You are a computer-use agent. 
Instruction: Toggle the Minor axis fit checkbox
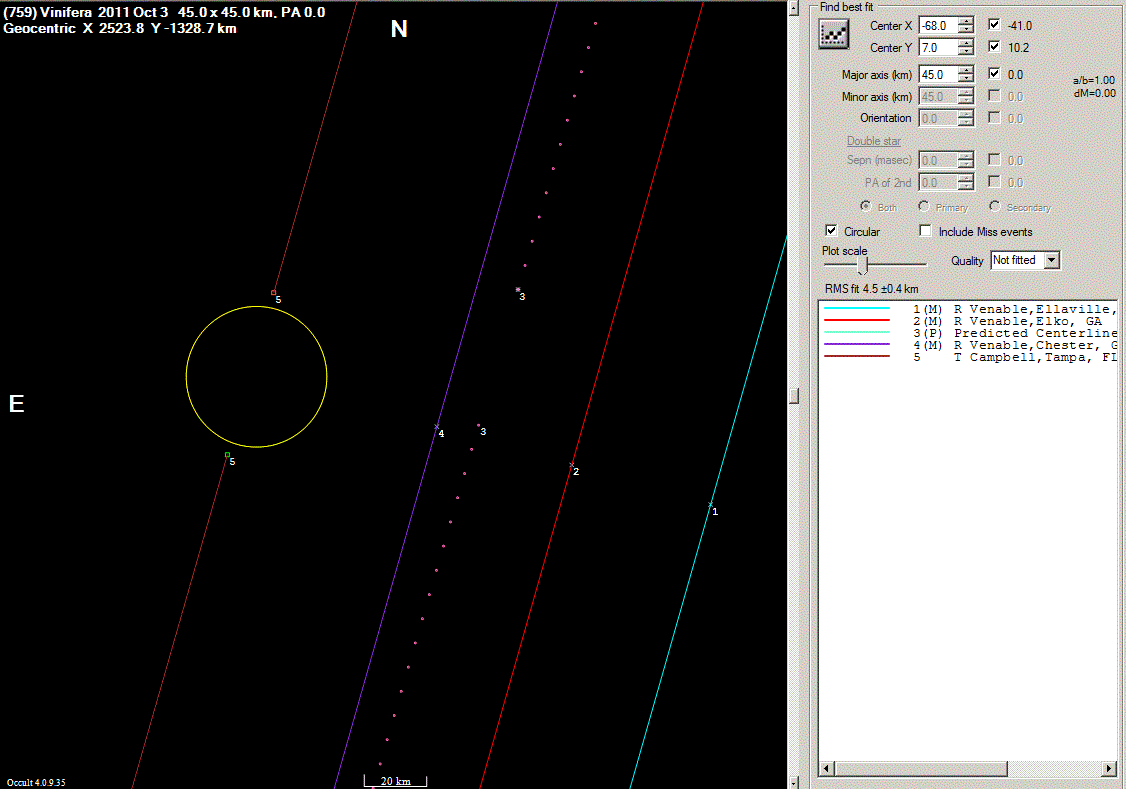pyautogui.click(x=994, y=95)
